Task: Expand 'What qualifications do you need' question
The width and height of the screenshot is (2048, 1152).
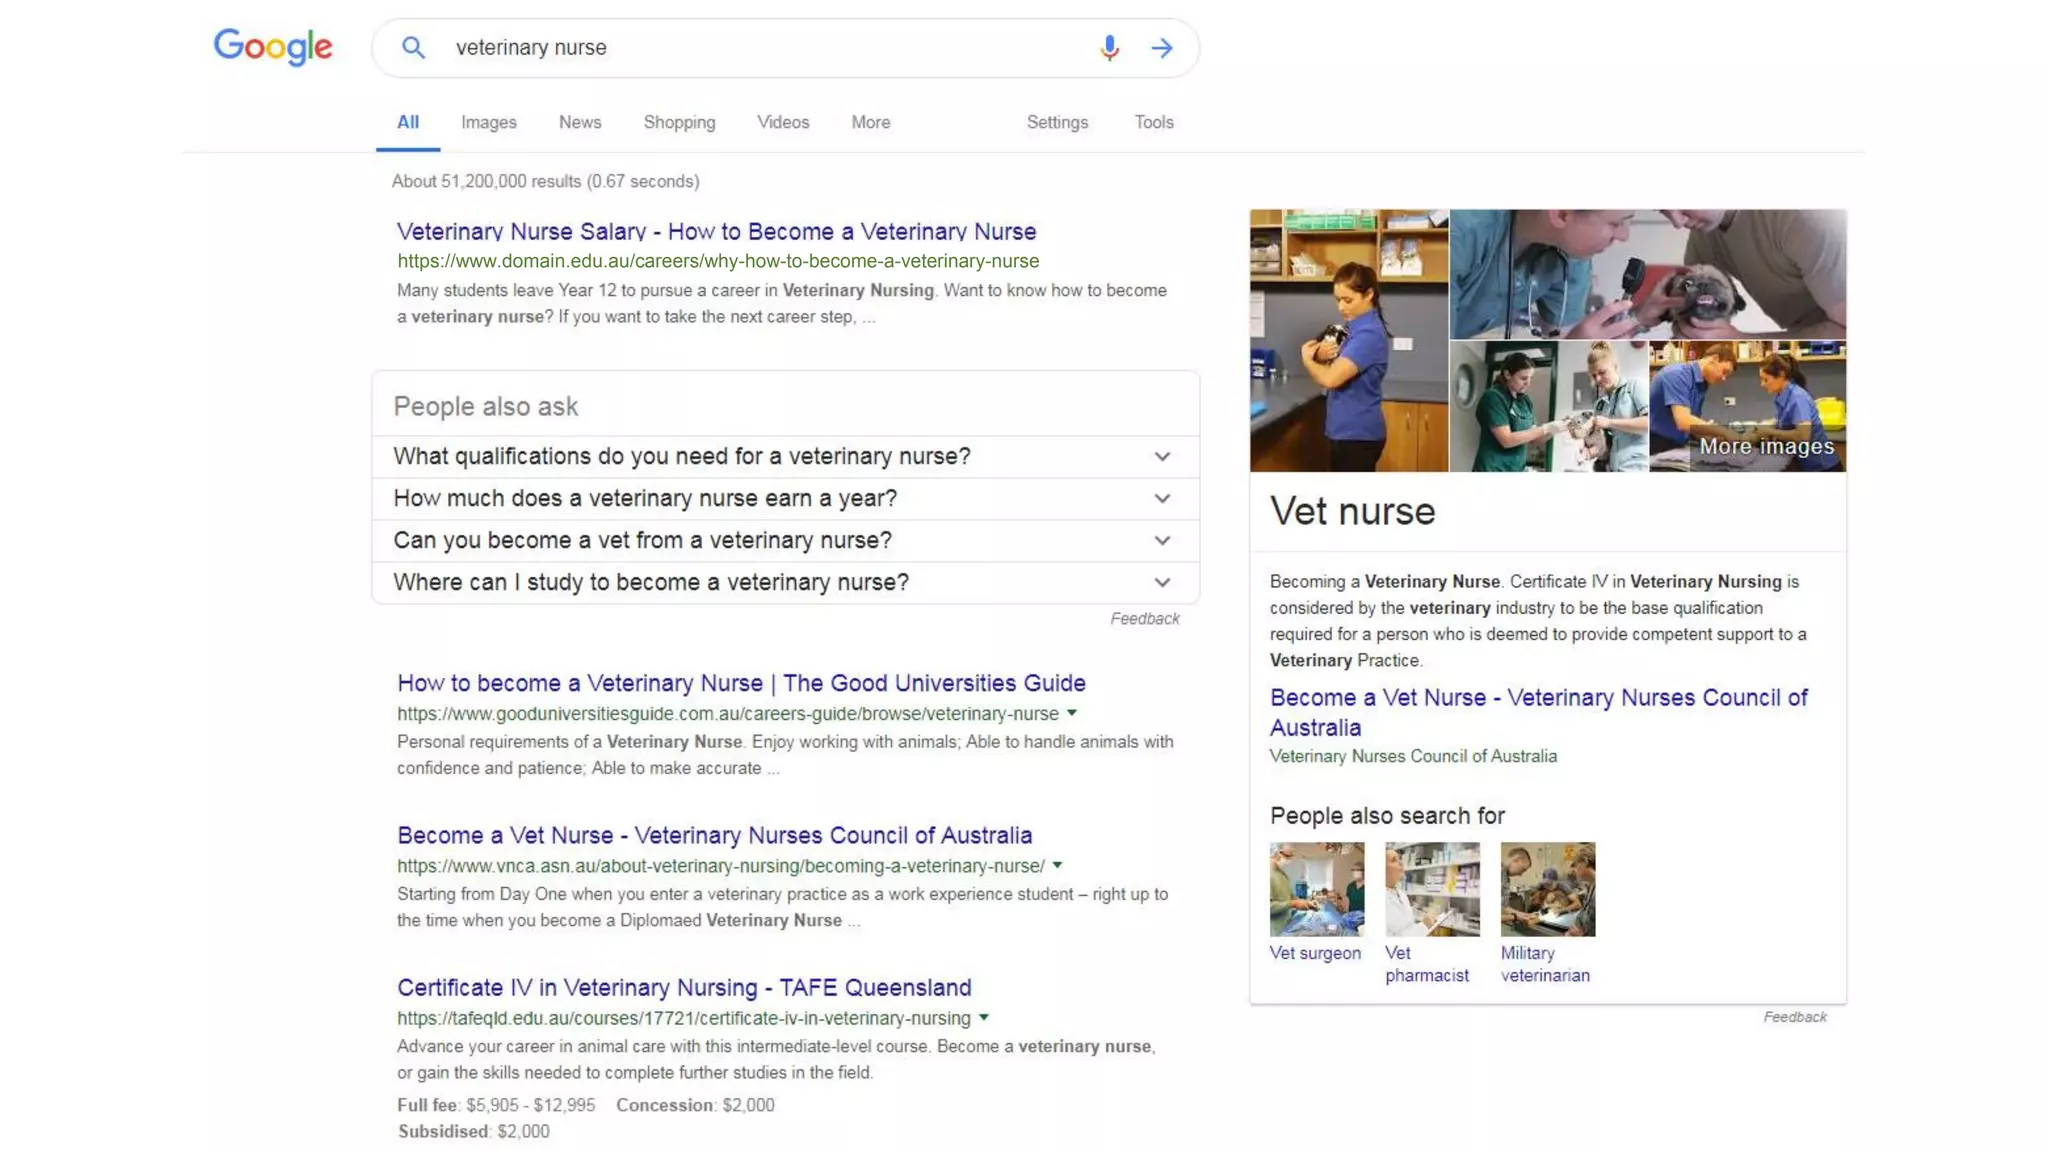Action: [785, 456]
